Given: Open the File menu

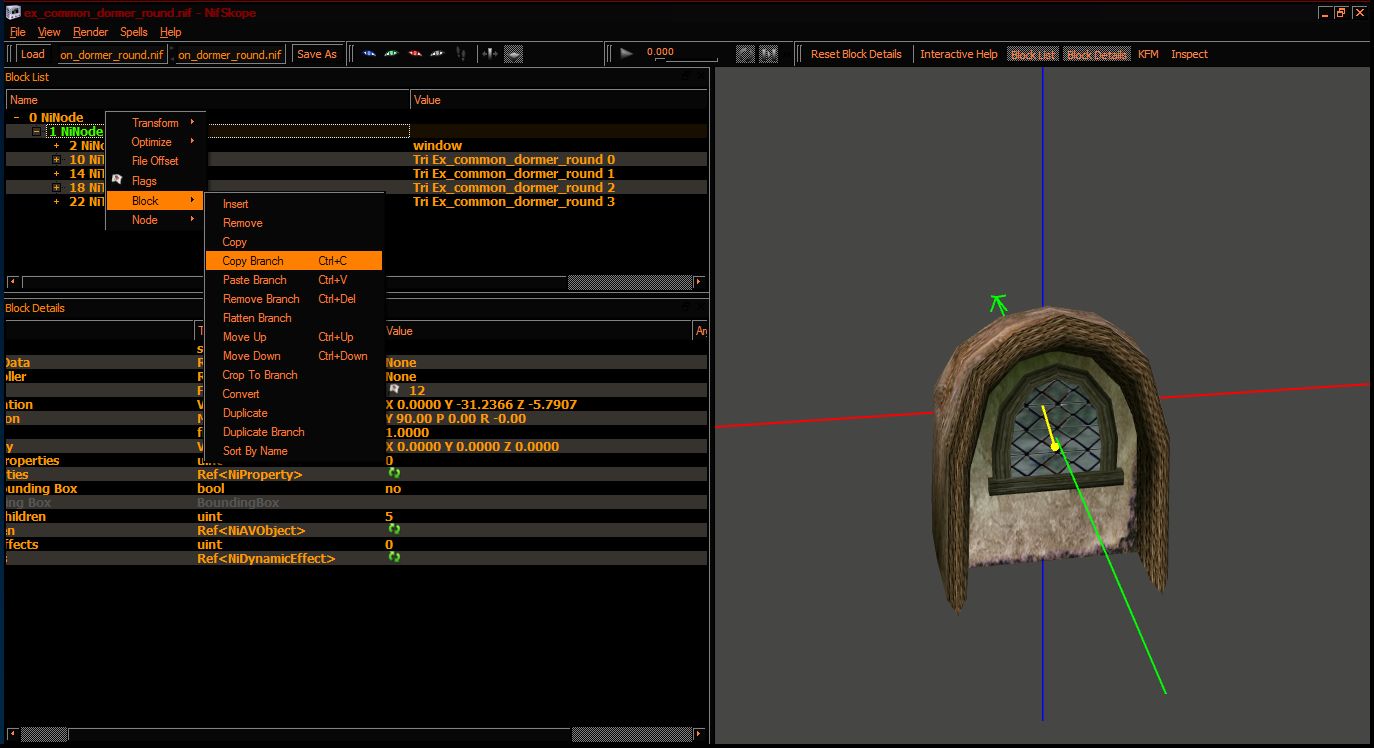Looking at the screenshot, I should [18, 32].
